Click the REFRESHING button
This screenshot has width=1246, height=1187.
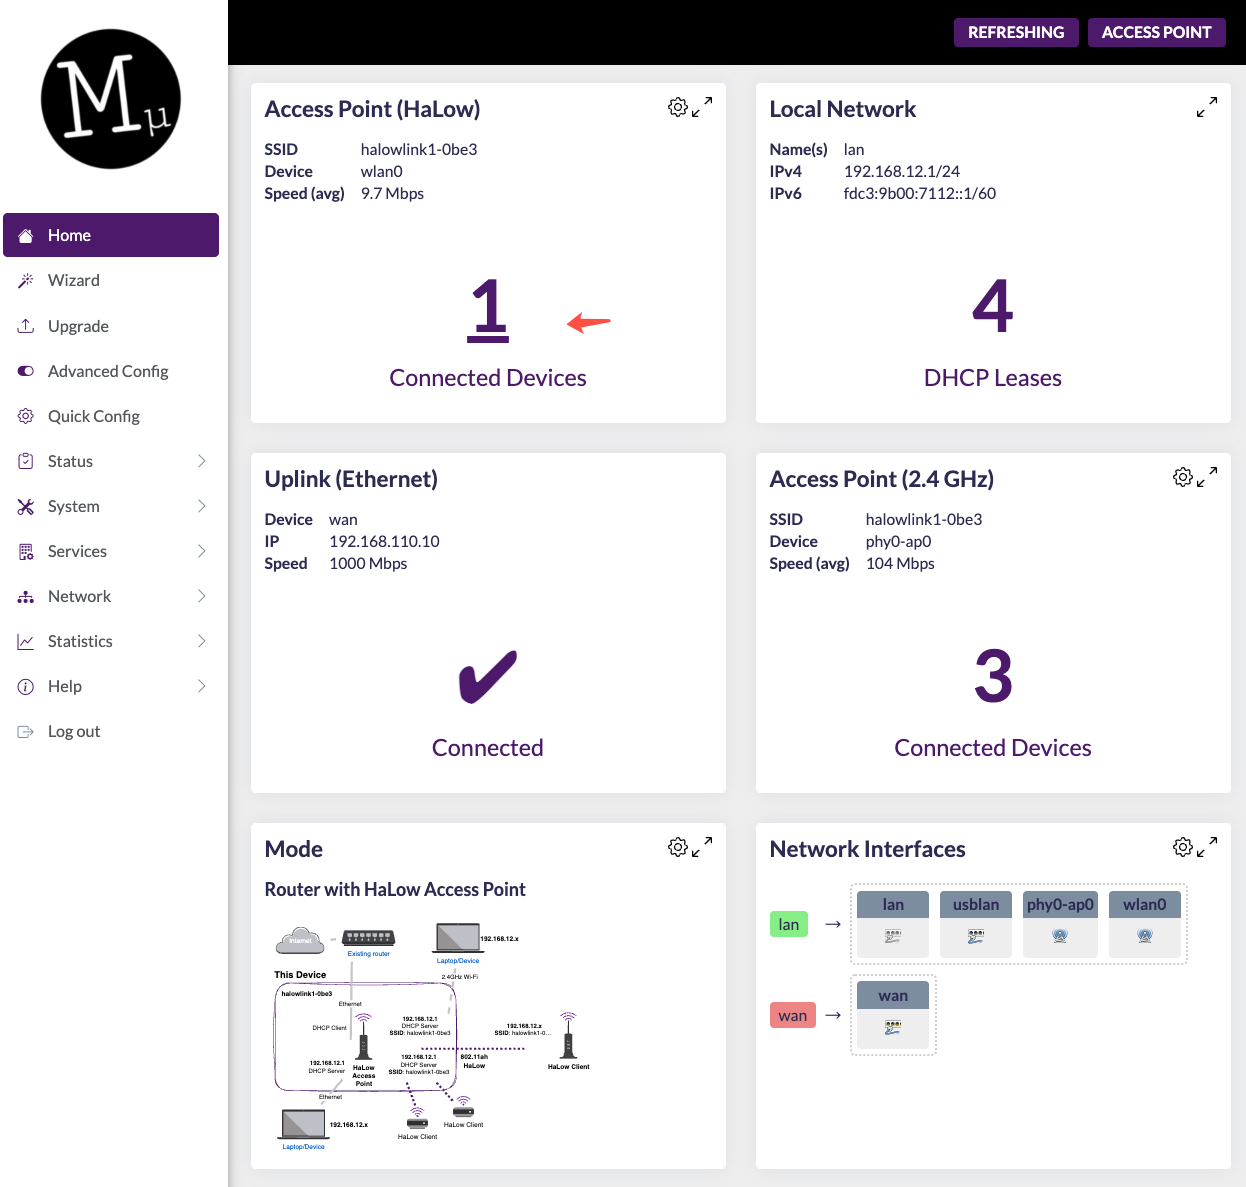[1016, 32]
